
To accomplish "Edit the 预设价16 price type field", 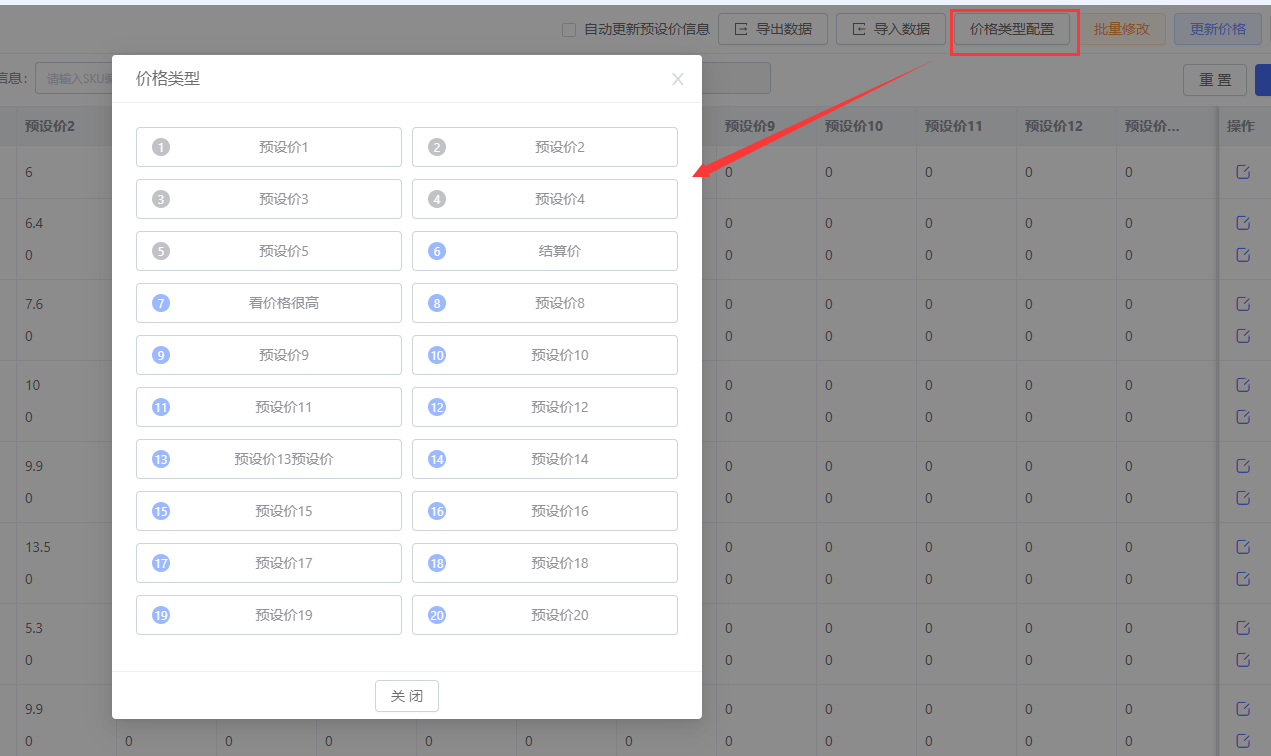I will coord(545,511).
